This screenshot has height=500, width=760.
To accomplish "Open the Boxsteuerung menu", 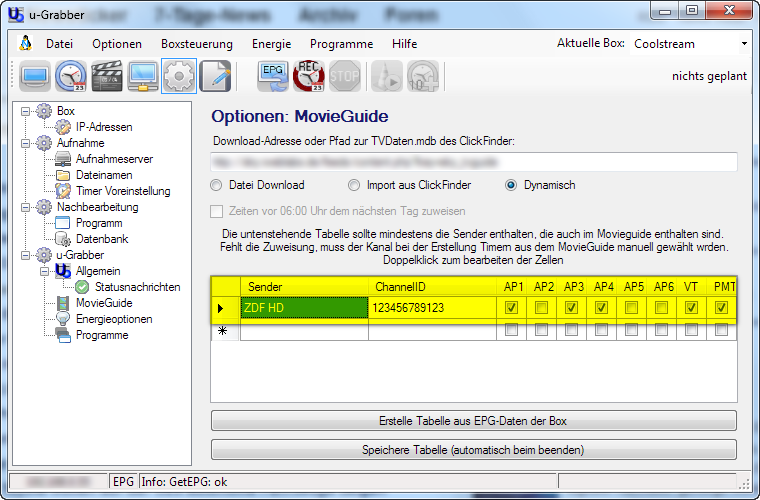I will pyautogui.click(x=196, y=44).
